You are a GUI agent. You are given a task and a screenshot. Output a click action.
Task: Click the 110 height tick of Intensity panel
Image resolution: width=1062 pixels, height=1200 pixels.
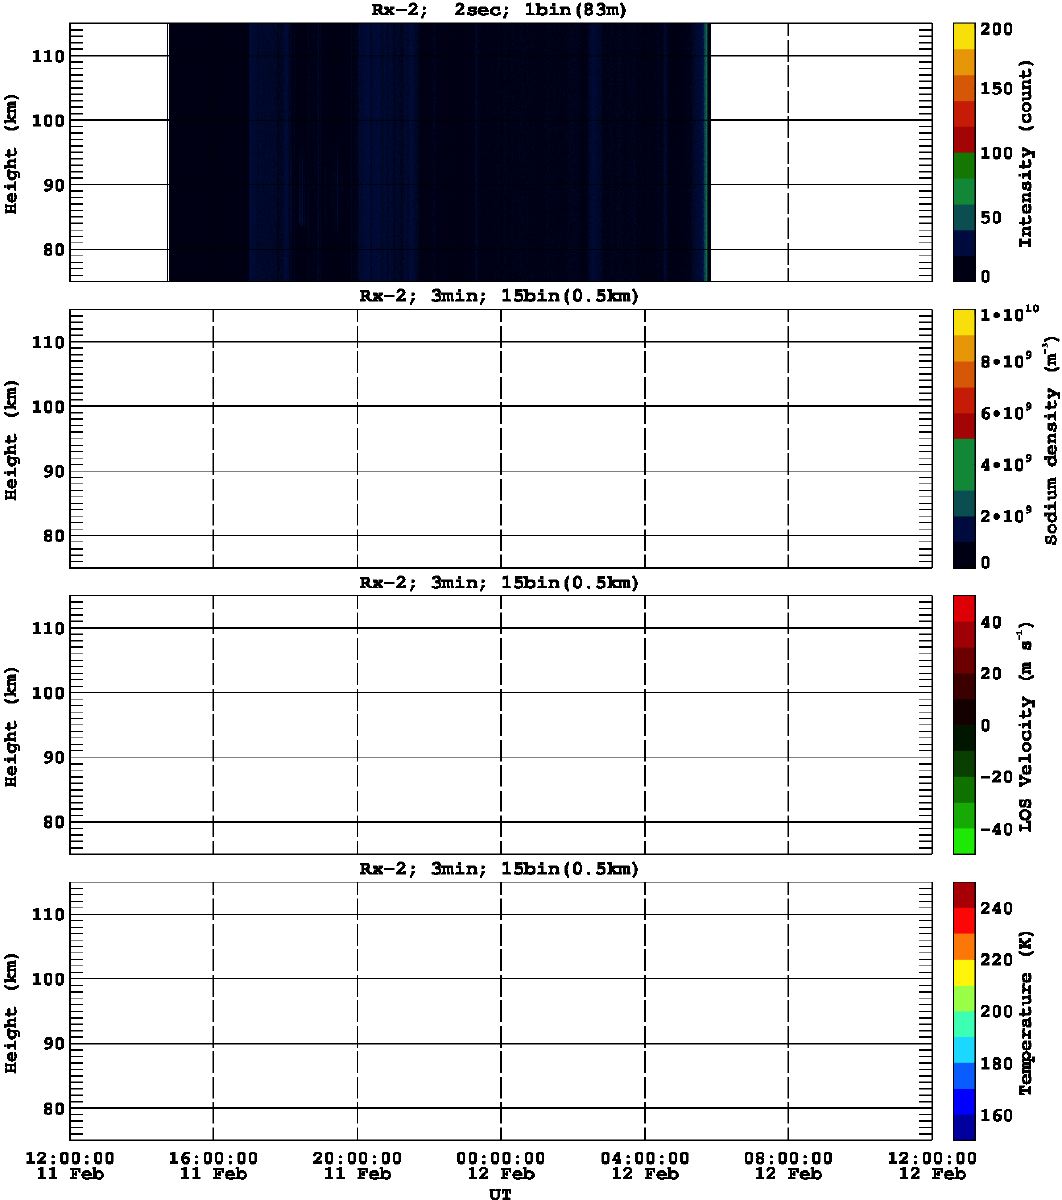pos(48,56)
